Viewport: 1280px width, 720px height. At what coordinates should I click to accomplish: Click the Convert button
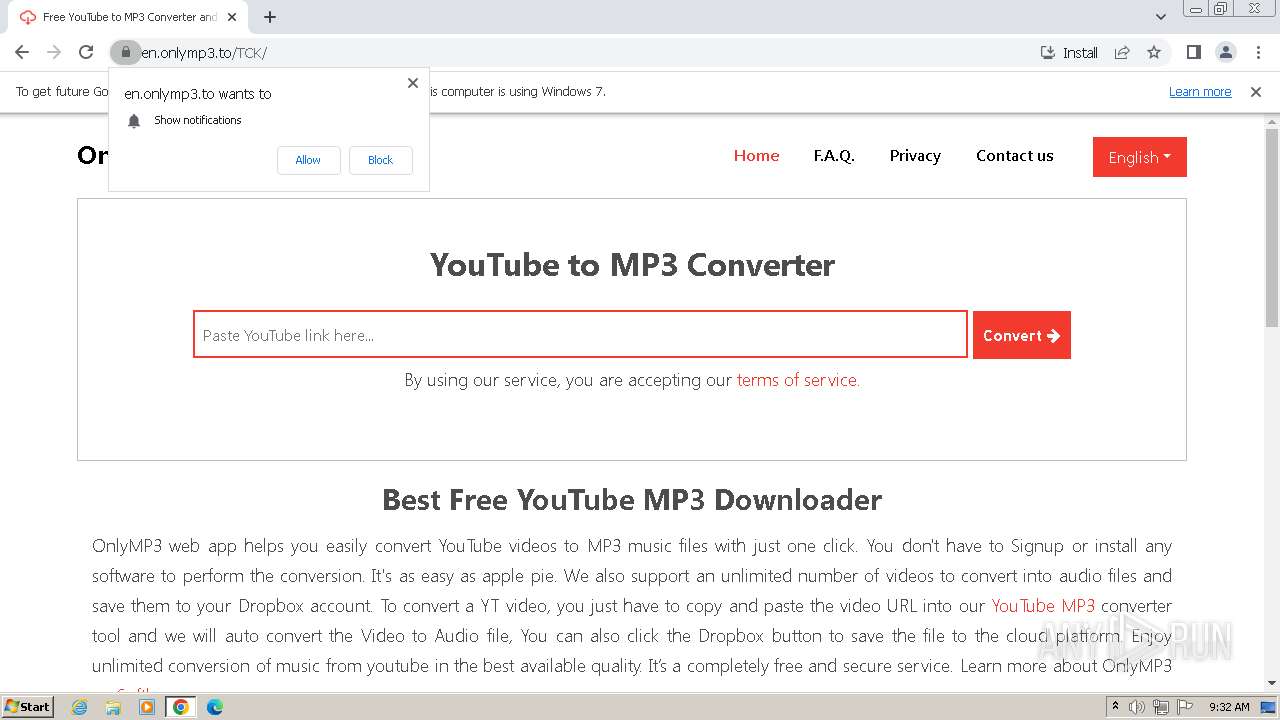pos(1021,335)
